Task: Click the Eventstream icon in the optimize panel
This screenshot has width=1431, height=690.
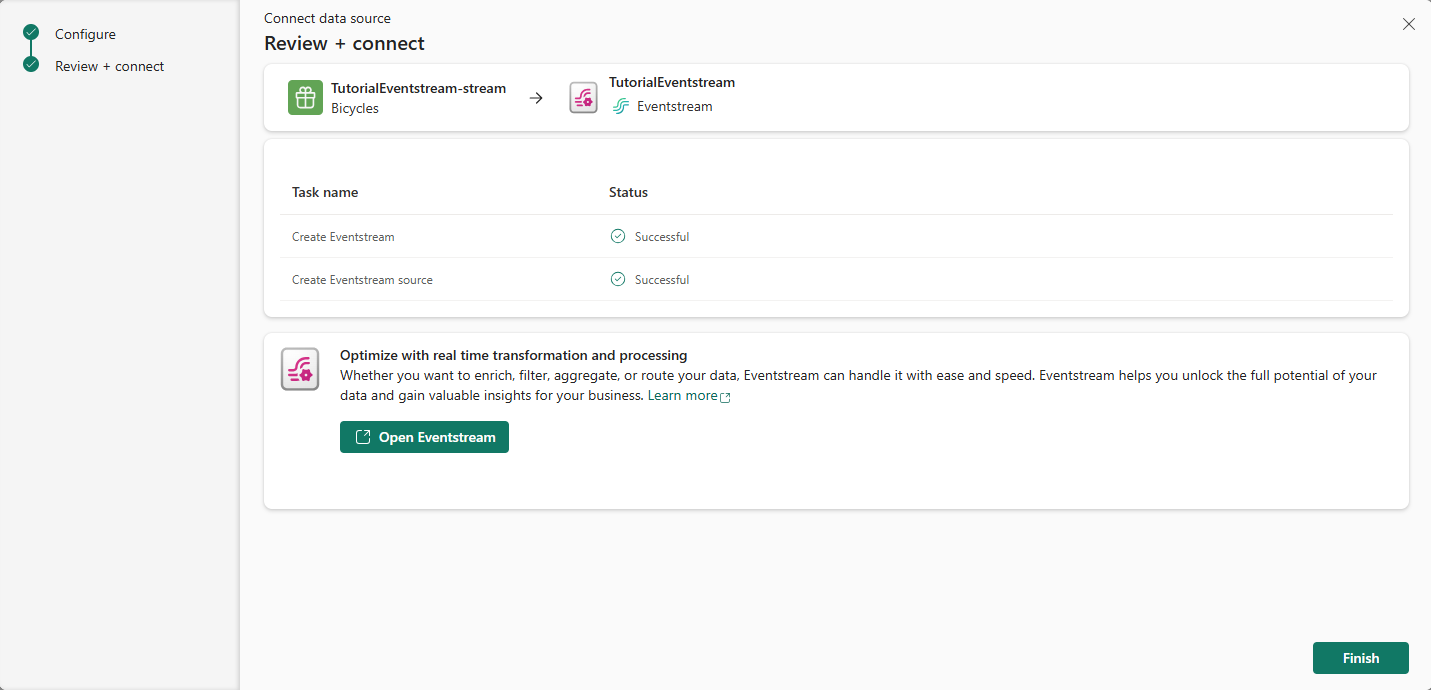Action: click(300, 369)
